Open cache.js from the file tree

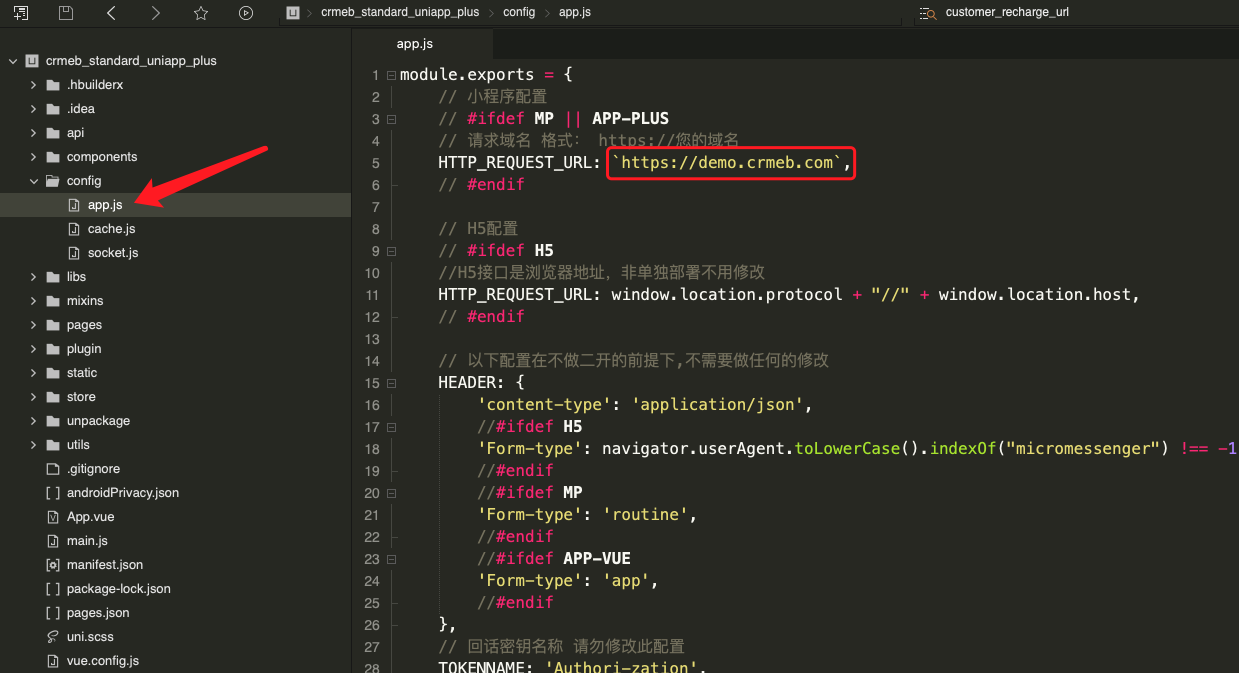[x=111, y=229]
